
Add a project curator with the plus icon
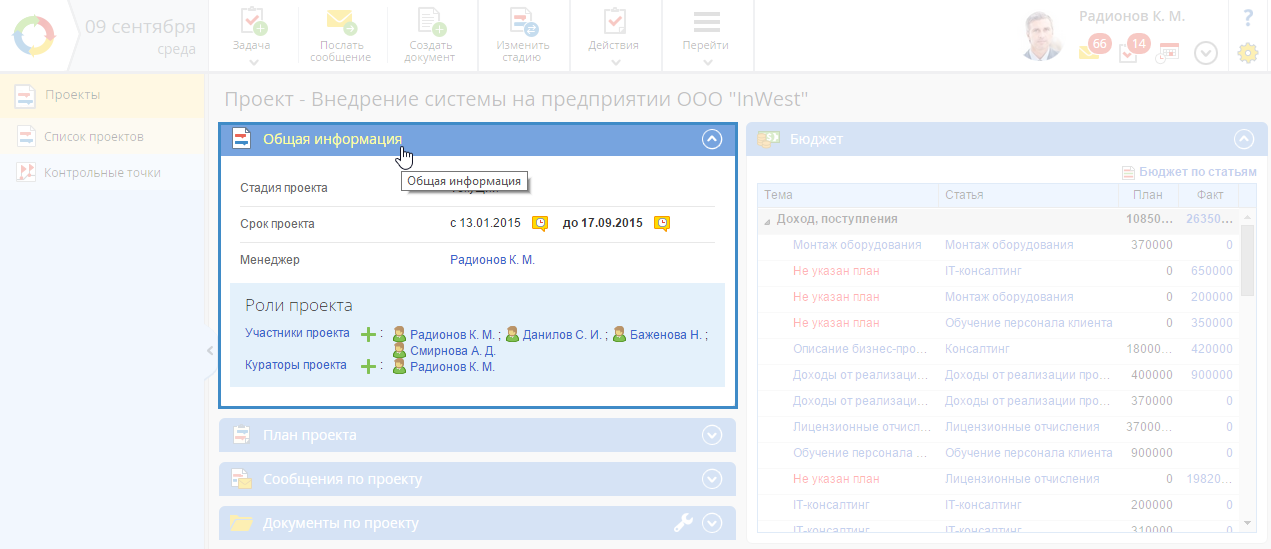pos(368,366)
